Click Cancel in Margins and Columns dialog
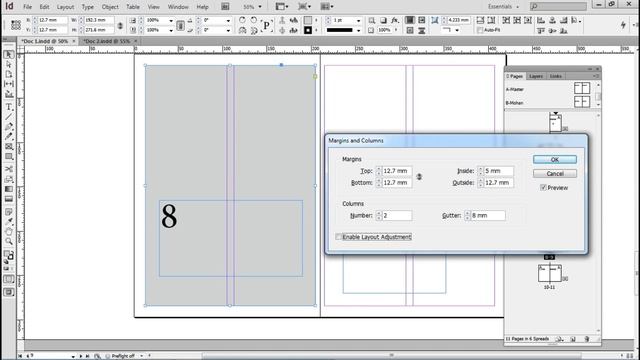 (555, 173)
